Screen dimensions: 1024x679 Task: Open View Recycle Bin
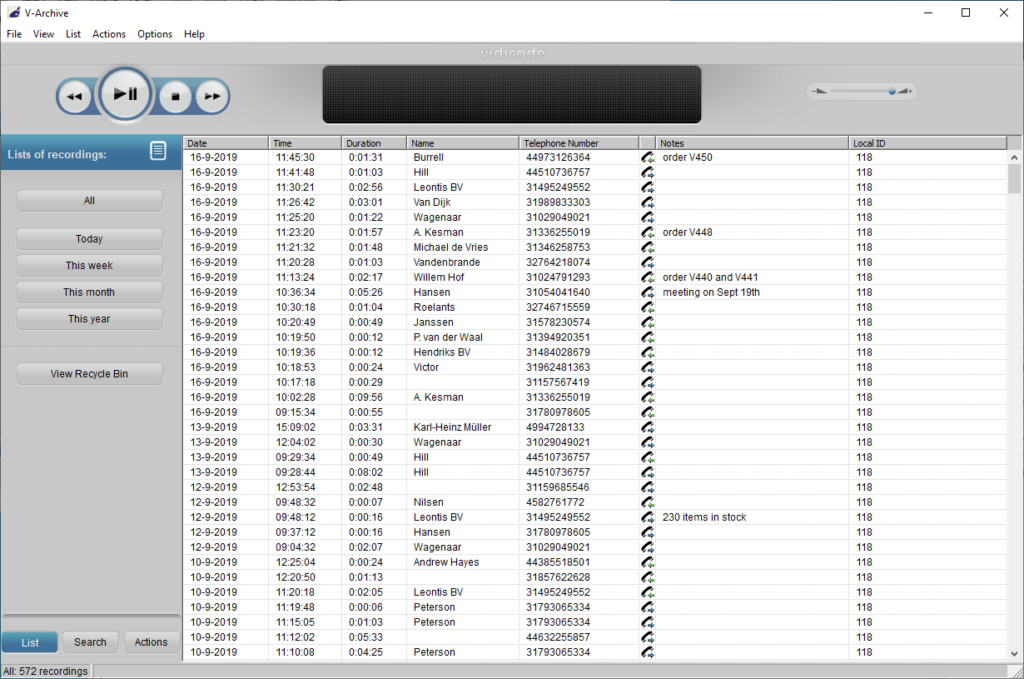pyautogui.click(x=89, y=374)
